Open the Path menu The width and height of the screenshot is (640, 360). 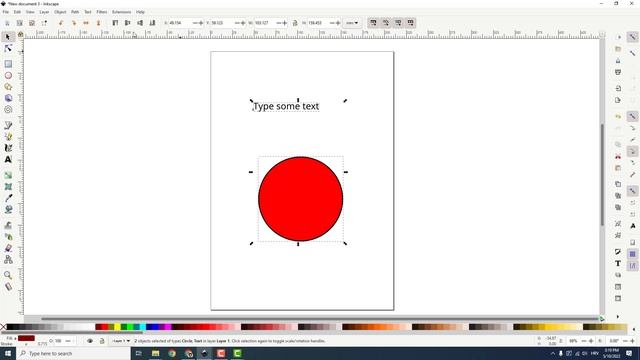[75, 12]
